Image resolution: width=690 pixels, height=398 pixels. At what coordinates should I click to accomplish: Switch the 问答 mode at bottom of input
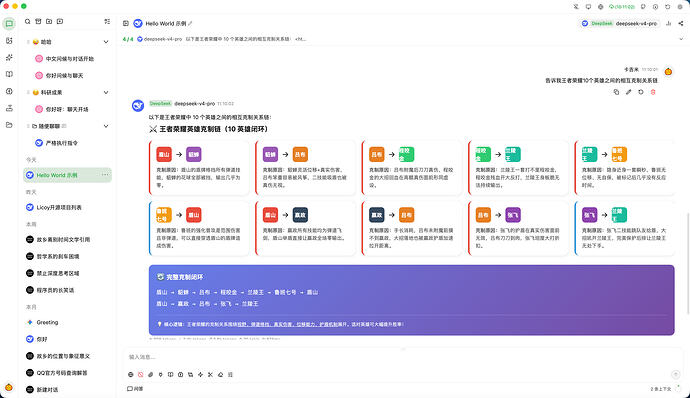tap(135, 389)
